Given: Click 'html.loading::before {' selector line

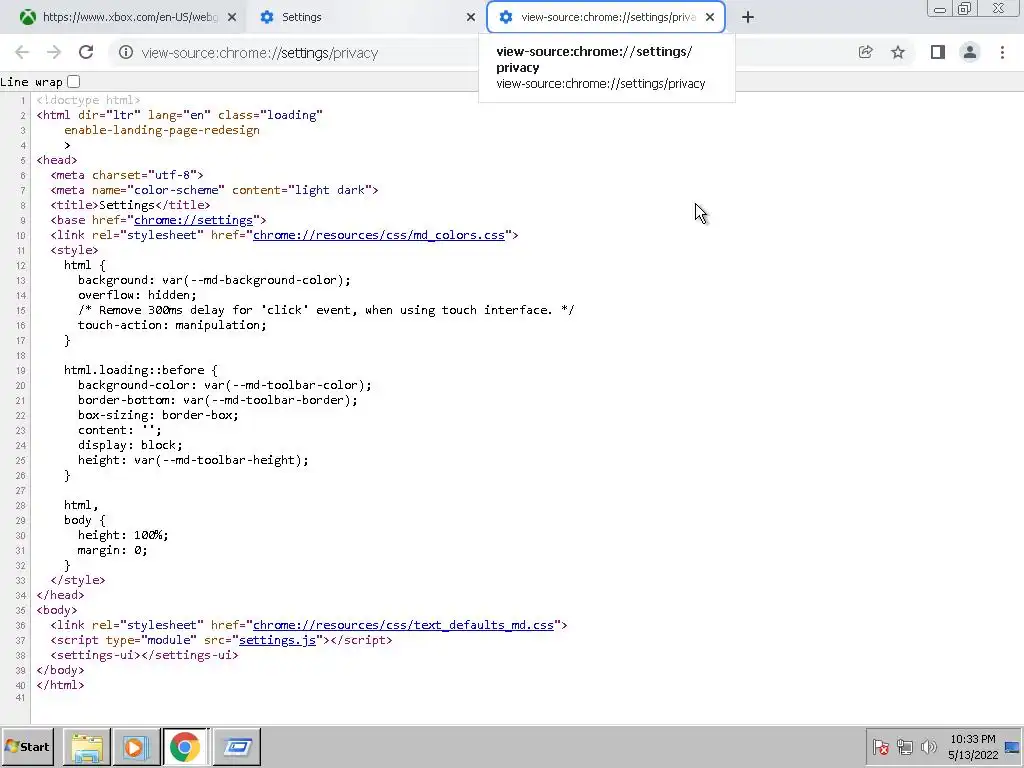Looking at the screenshot, I should [x=140, y=370].
